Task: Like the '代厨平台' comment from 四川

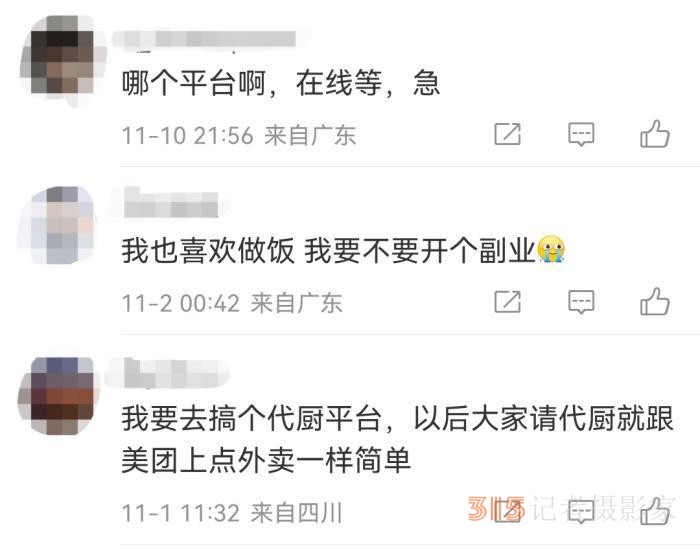Action: pyautogui.click(x=654, y=511)
